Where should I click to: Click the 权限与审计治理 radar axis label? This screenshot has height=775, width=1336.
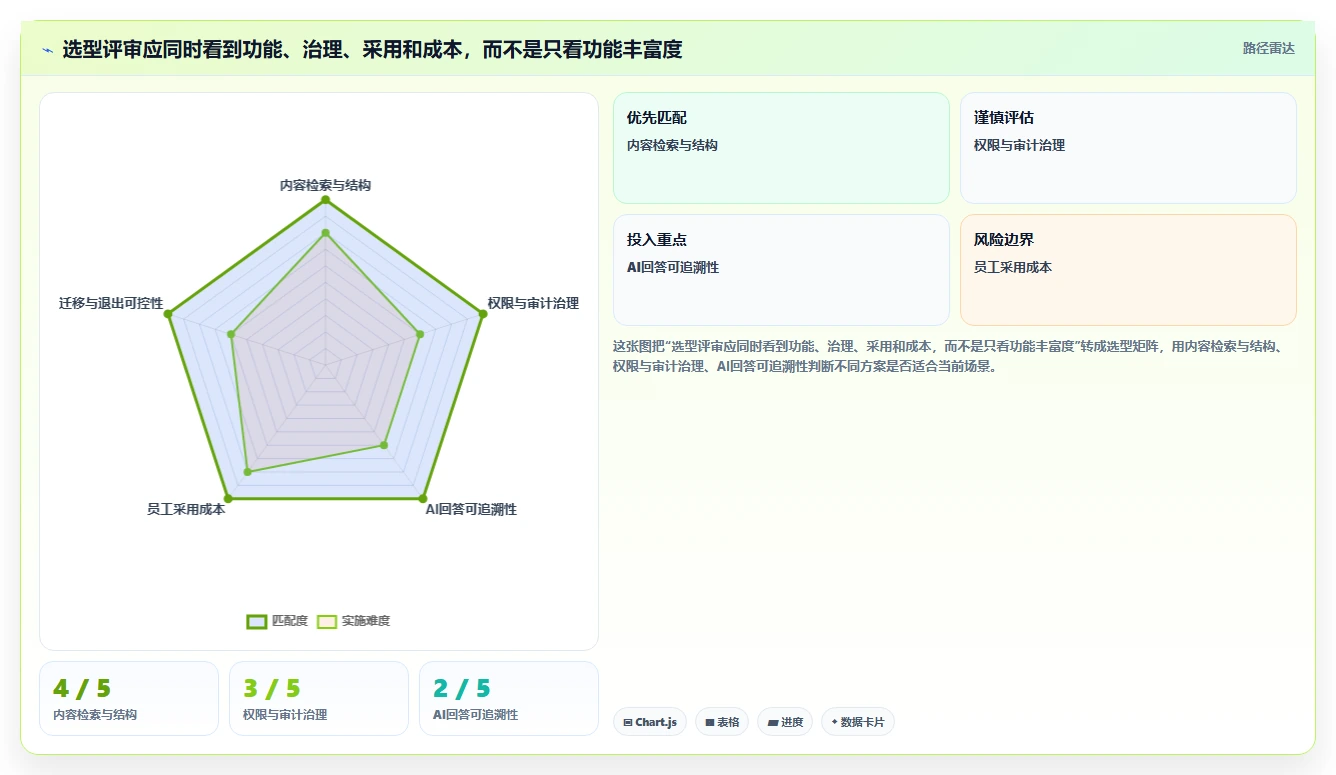(533, 303)
